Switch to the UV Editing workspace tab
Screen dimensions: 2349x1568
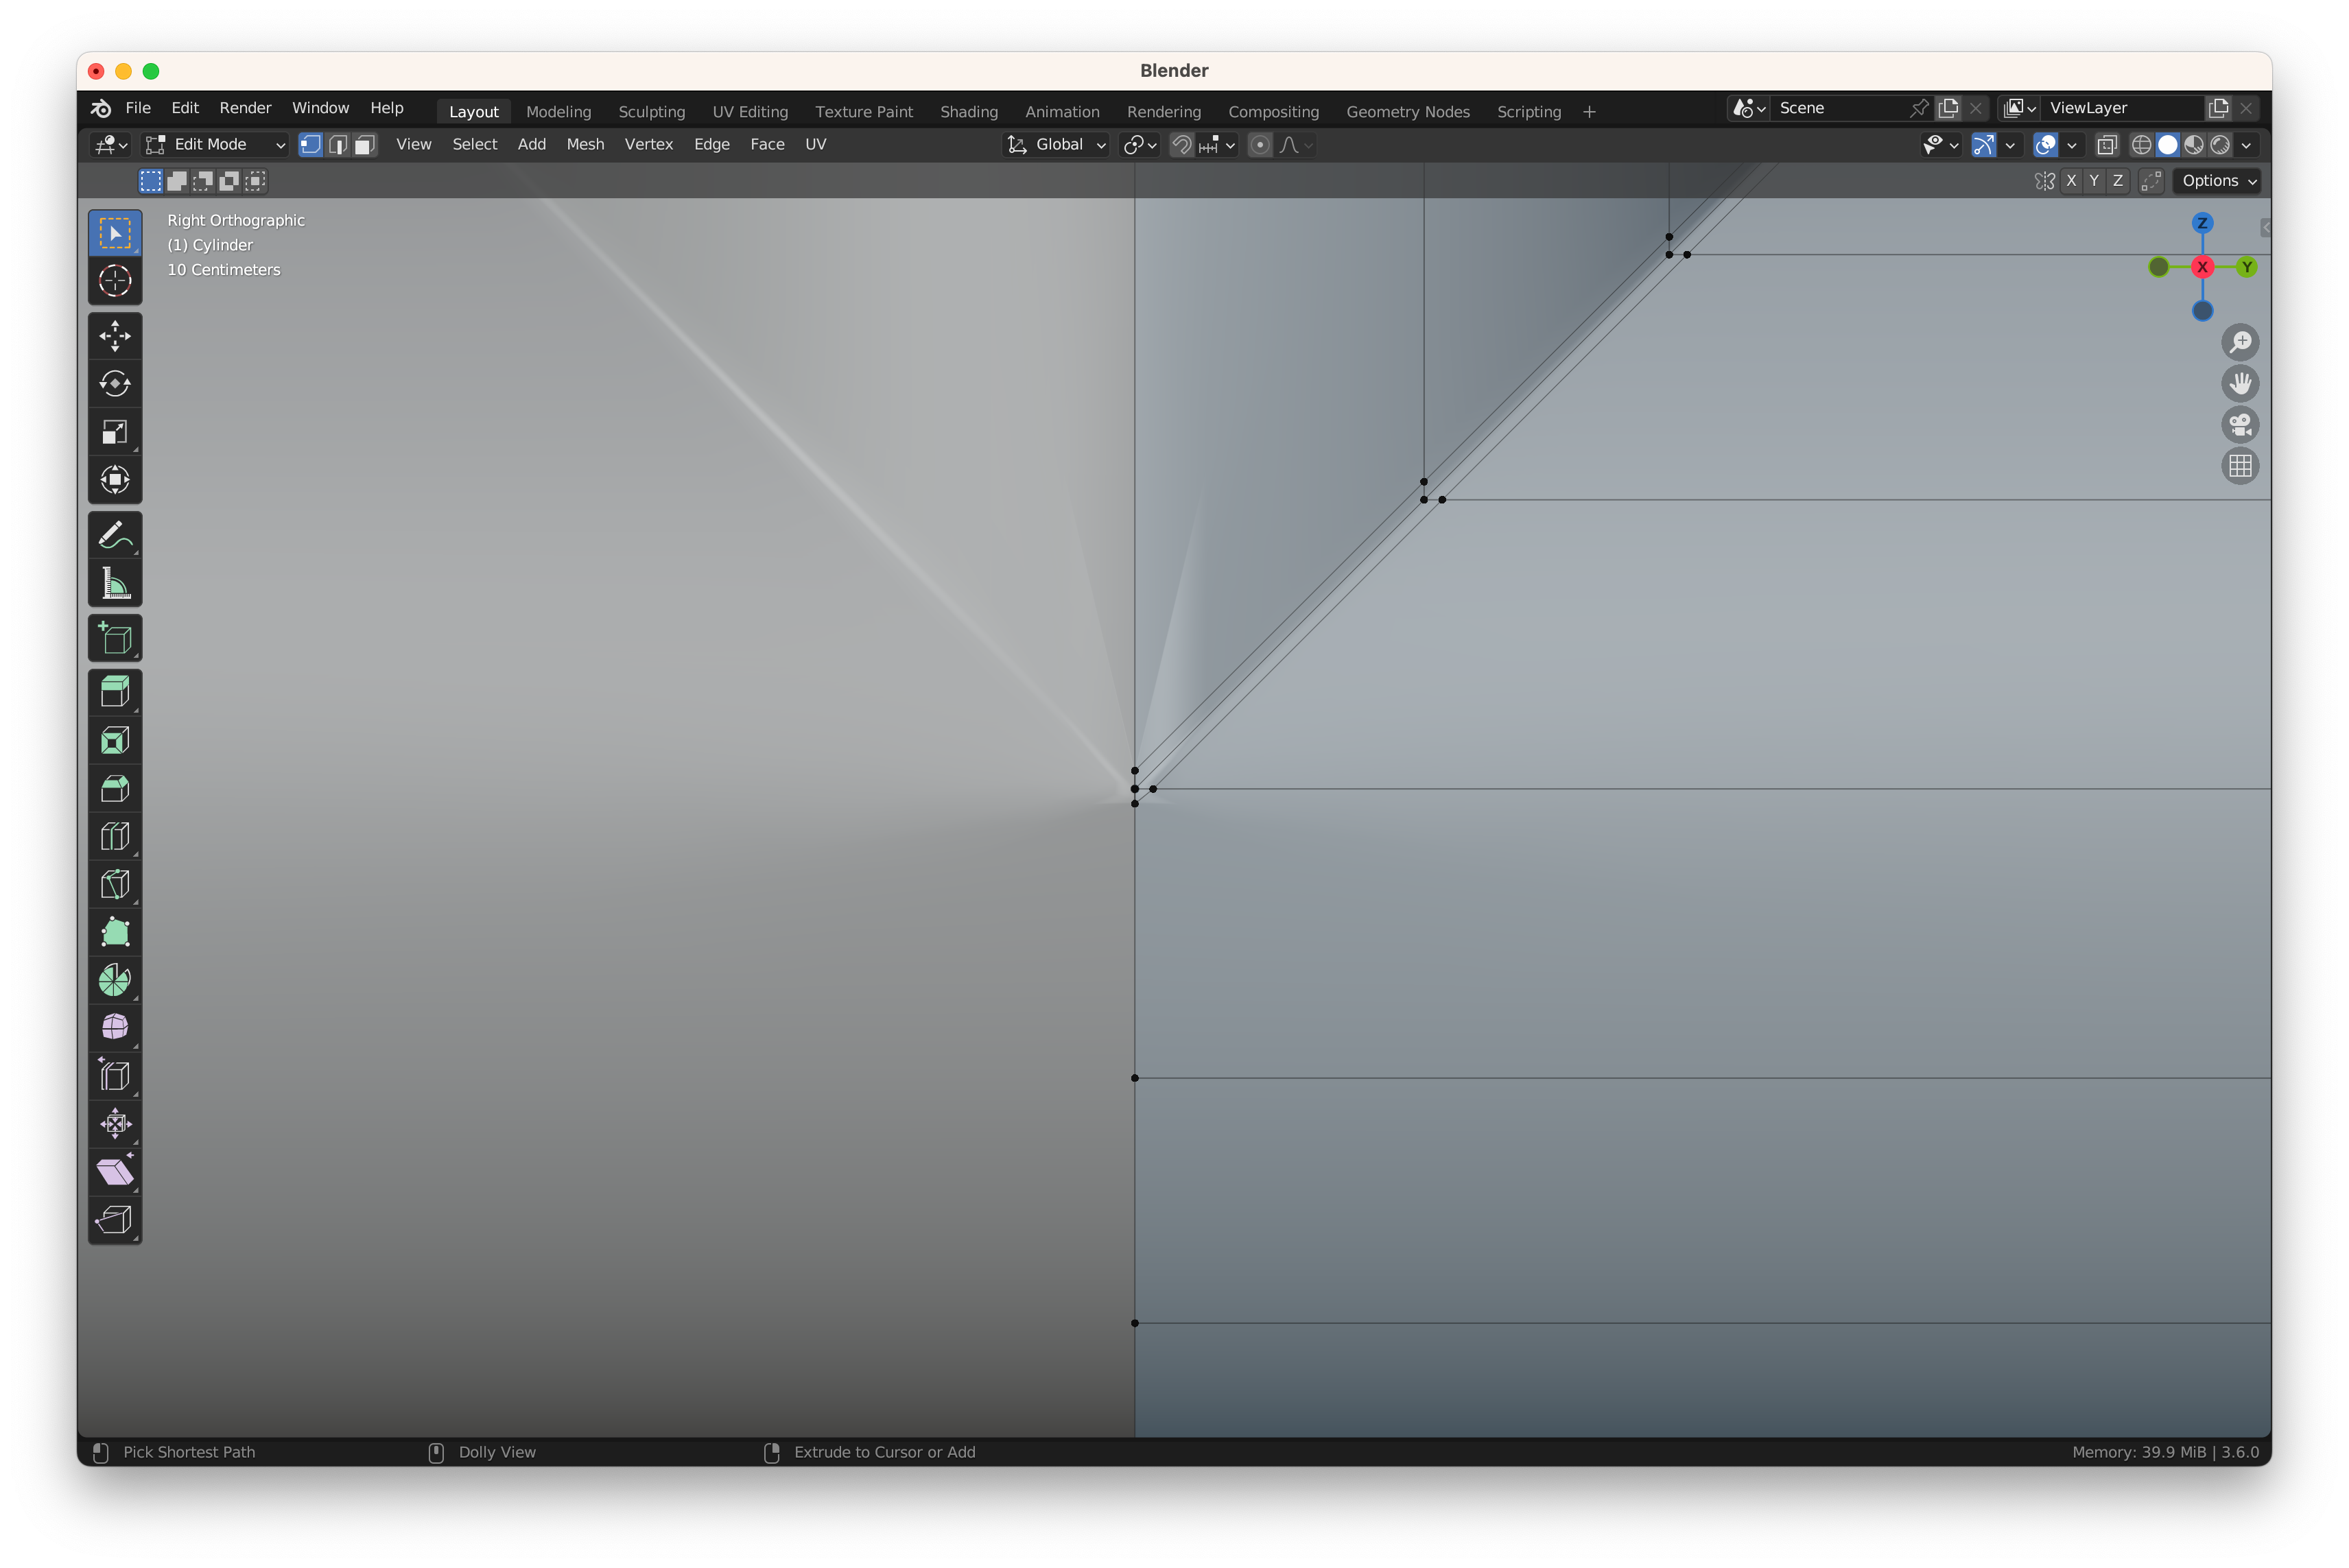(750, 112)
